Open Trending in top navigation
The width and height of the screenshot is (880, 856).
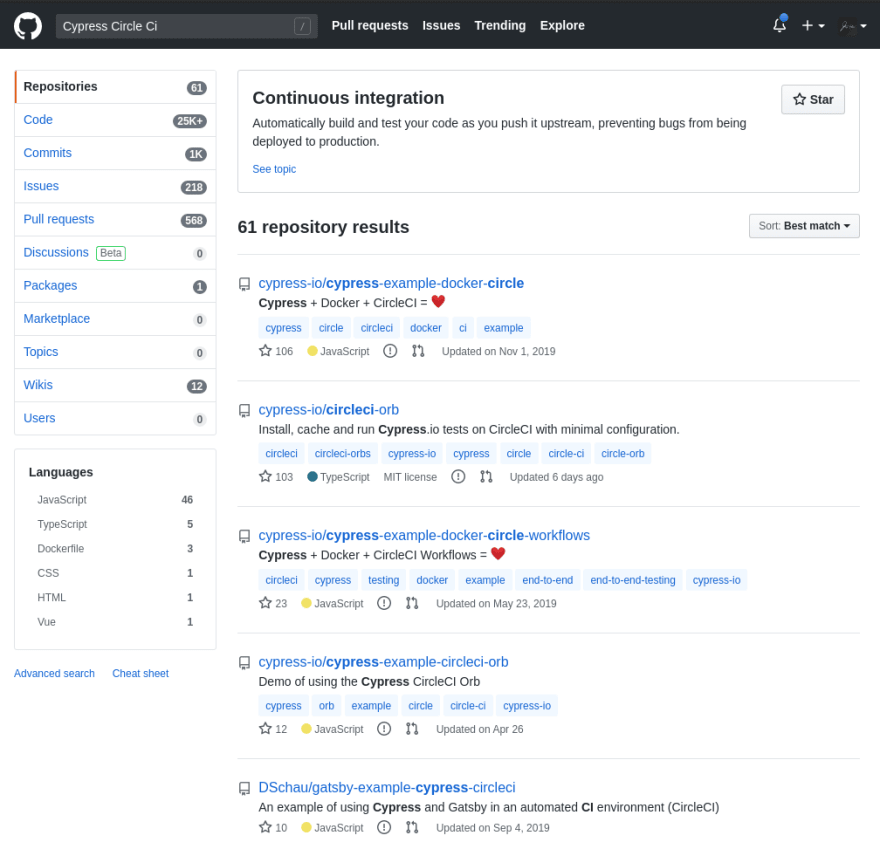pyautogui.click(x=500, y=26)
